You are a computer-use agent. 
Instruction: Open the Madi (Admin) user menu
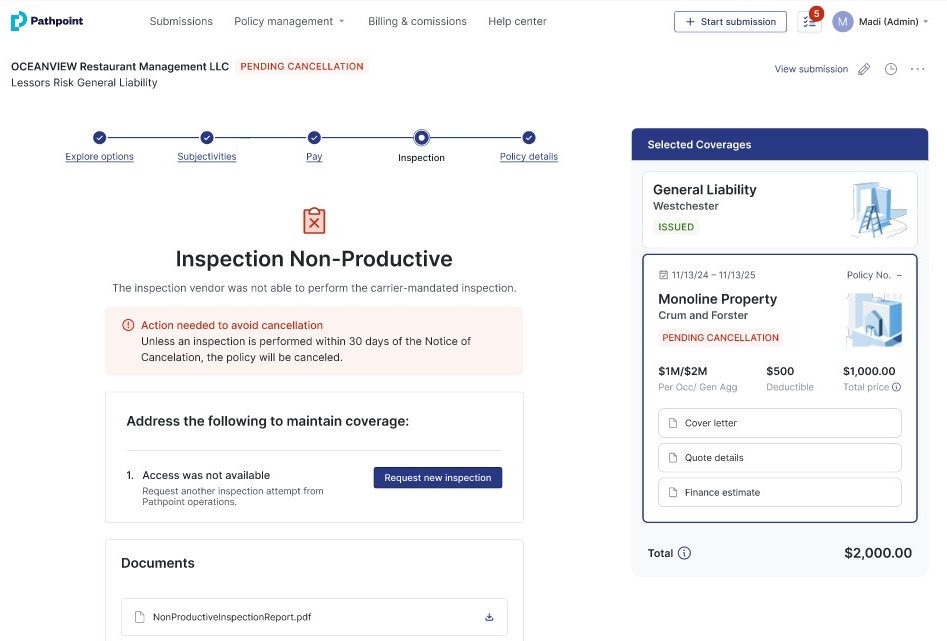coord(880,22)
